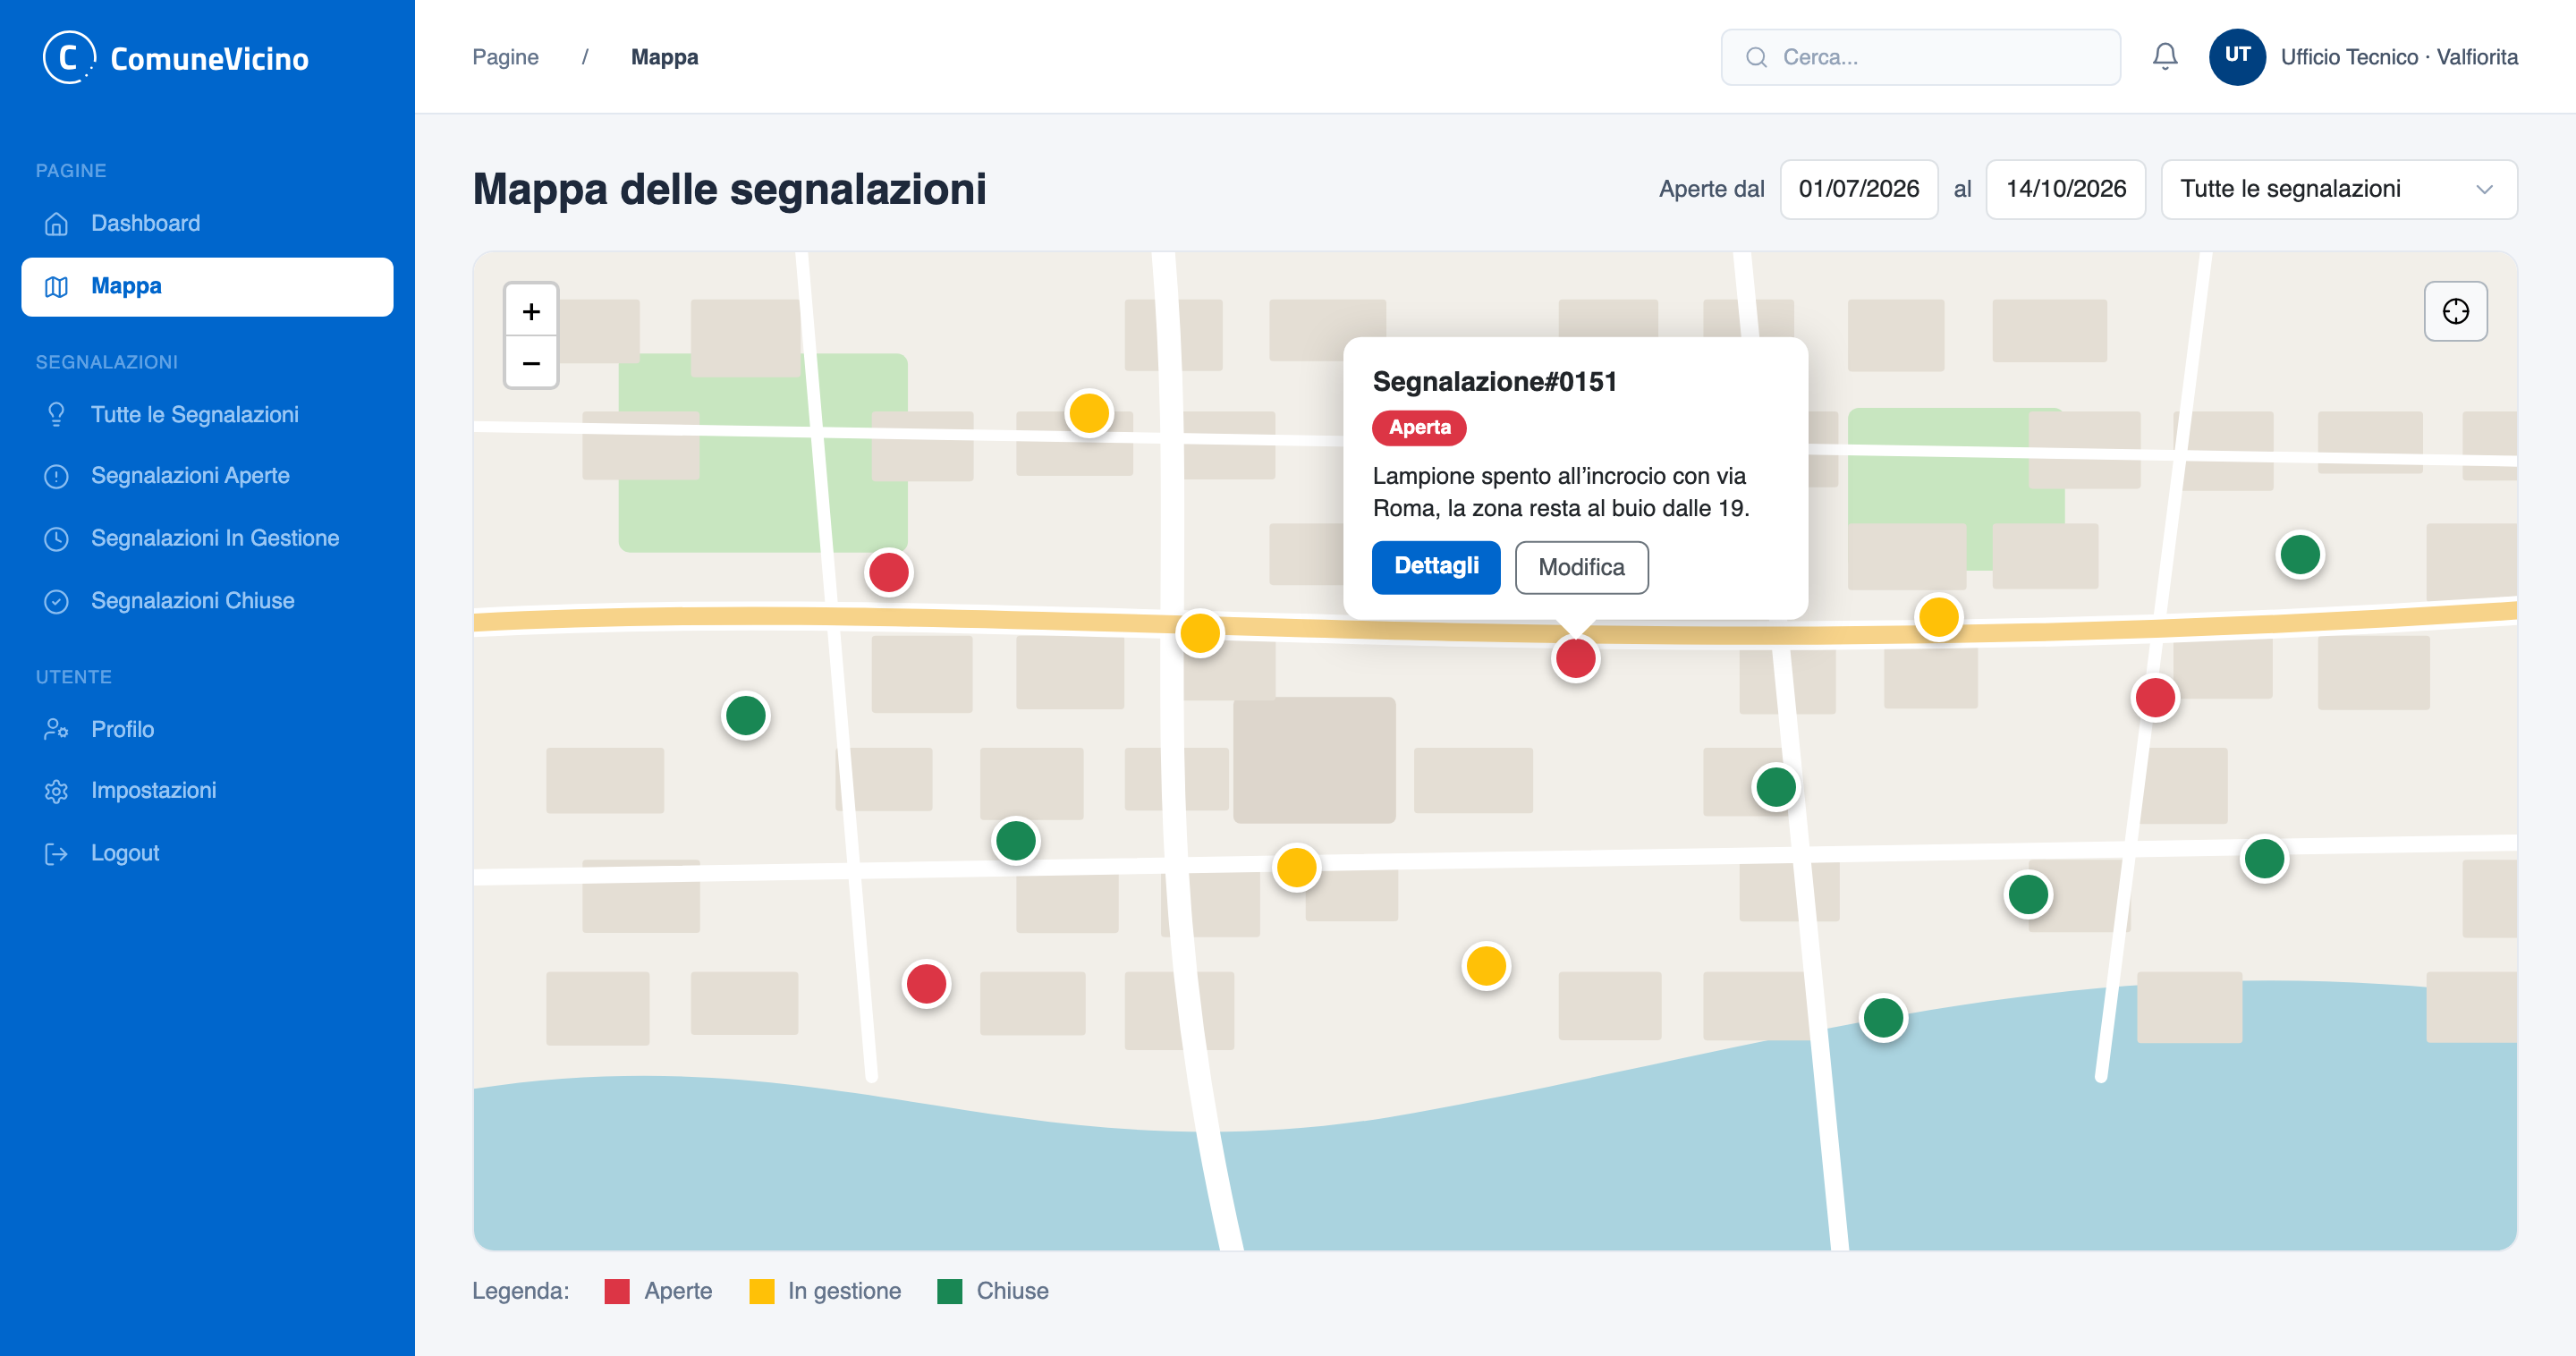Click the green Chiuse legend swatch
The width and height of the screenshot is (2576, 1356).
[949, 1291]
